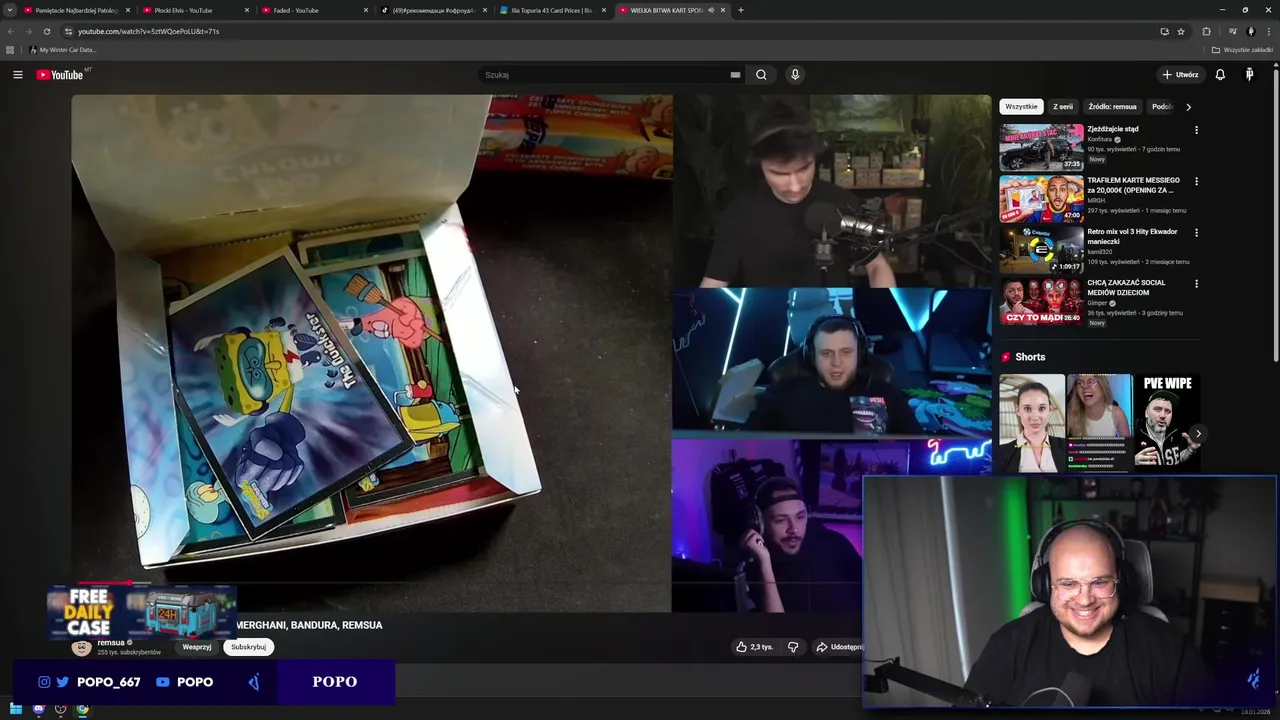Open a new browser tab
The image size is (1280, 720).
click(740, 10)
